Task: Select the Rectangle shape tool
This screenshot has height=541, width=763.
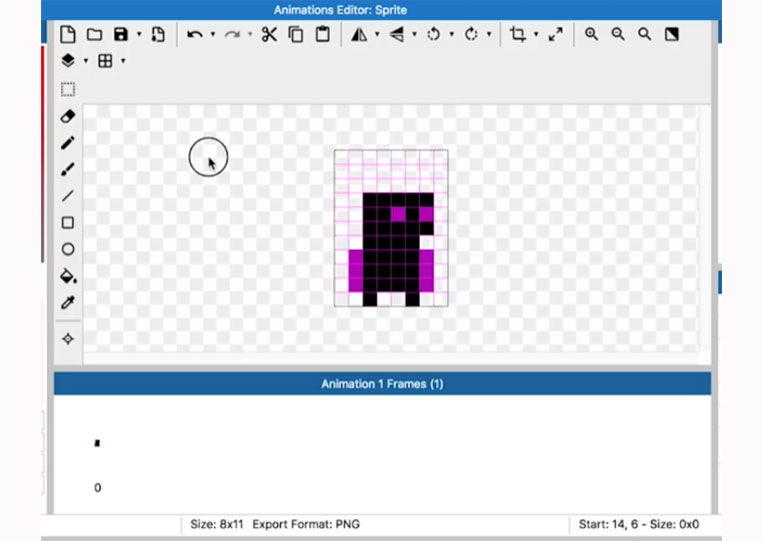Action: tap(68, 223)
